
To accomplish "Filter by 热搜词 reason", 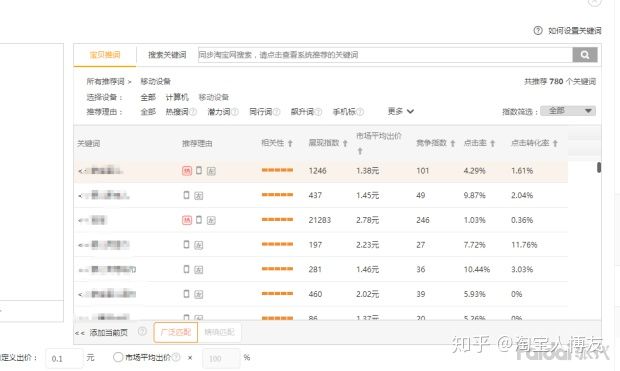I will [x=177, y=112].
